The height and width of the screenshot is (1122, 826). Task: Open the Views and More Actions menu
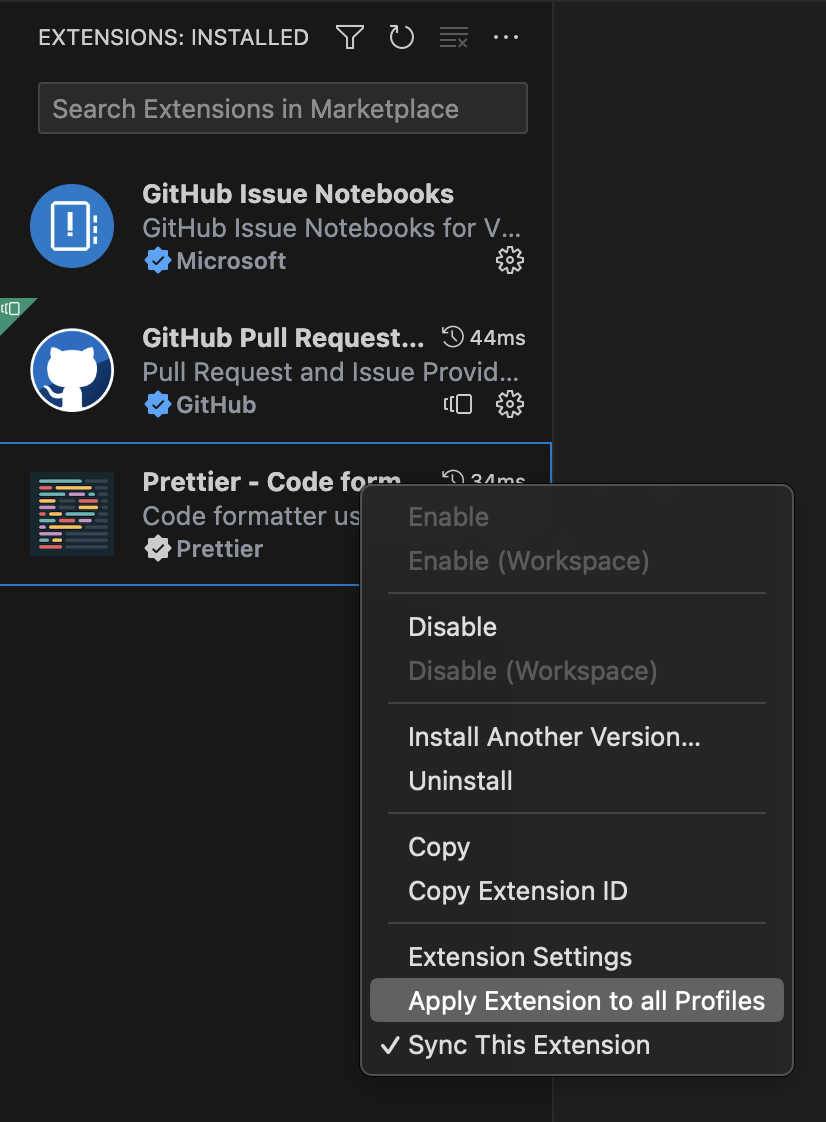tap(506, 37)
